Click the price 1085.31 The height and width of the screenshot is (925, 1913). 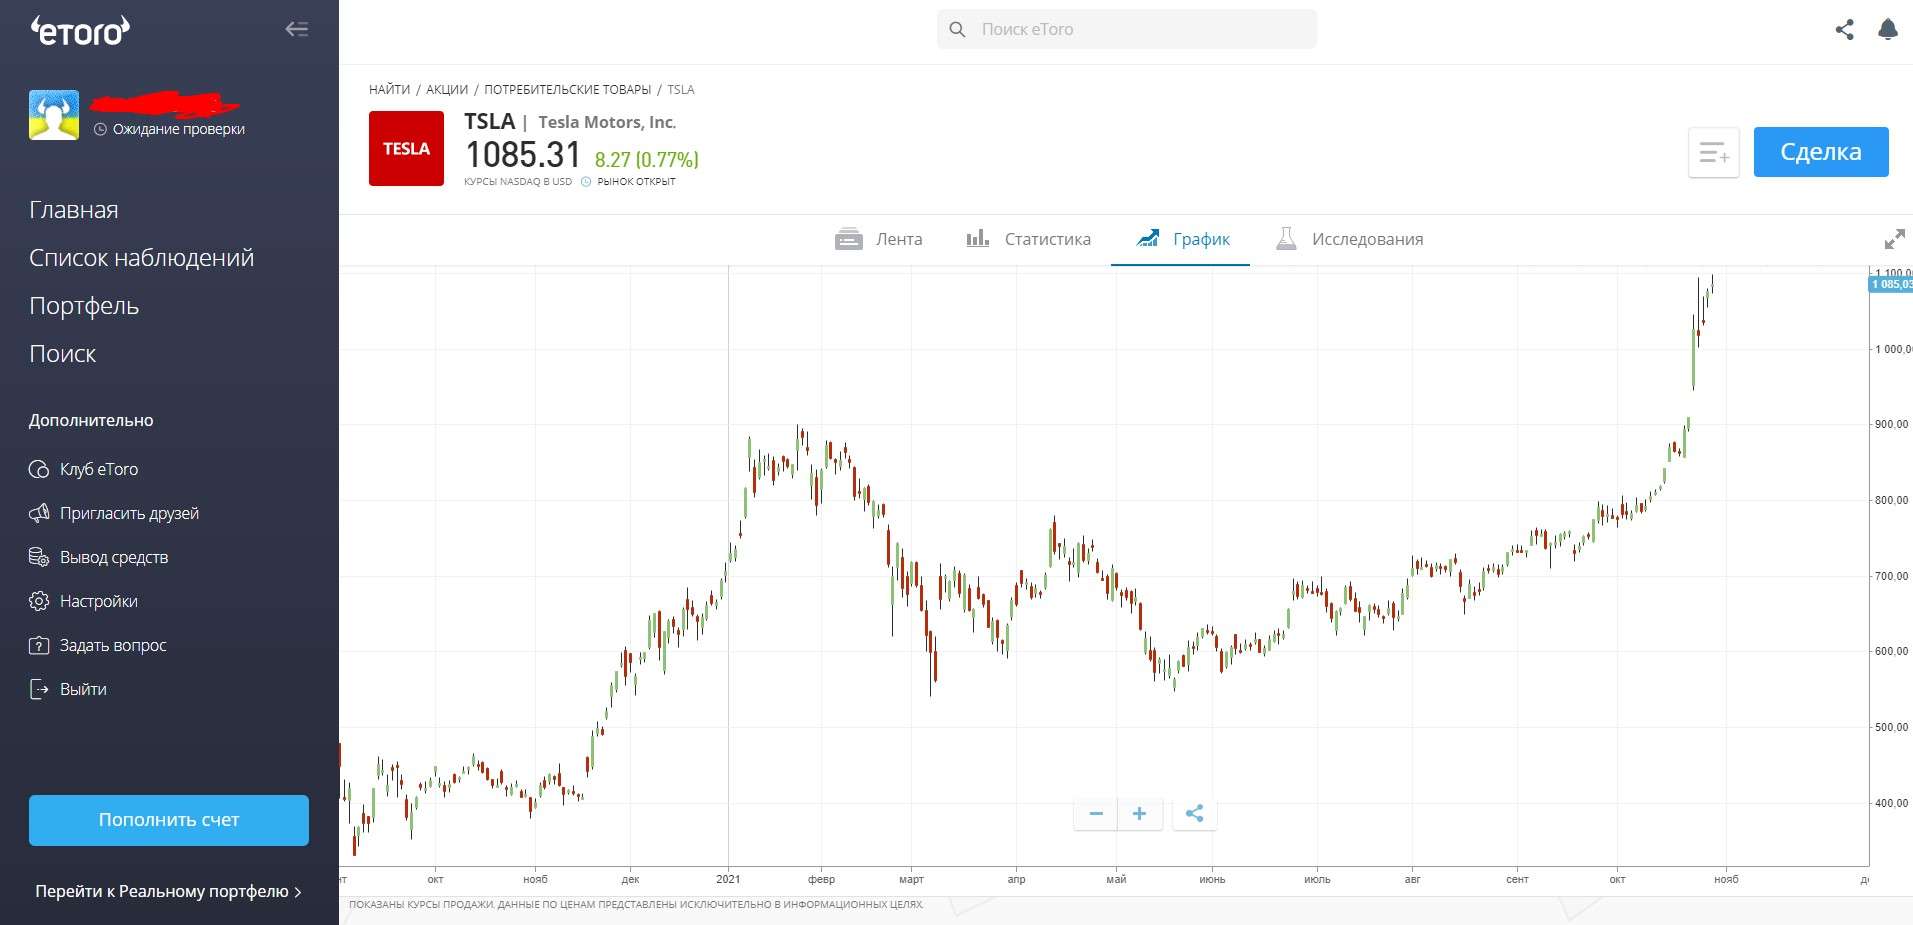tap(523, 155)
